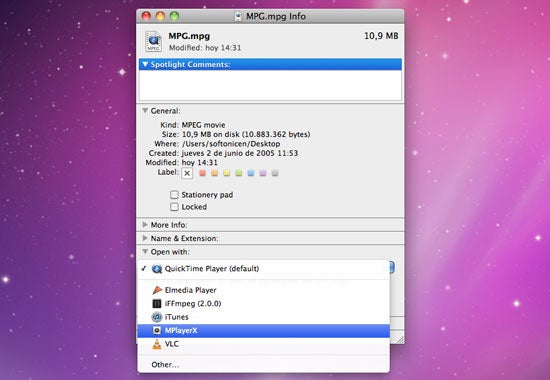Collapse the Spotlight Comments section

click(145, 65)
